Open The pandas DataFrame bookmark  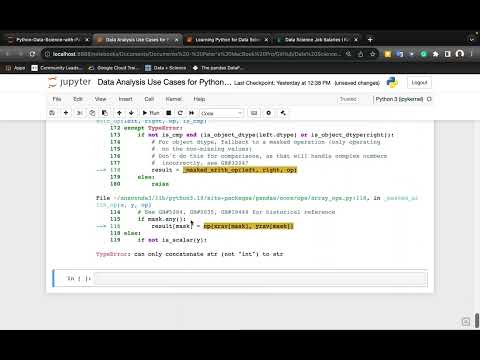pos(218,68)
